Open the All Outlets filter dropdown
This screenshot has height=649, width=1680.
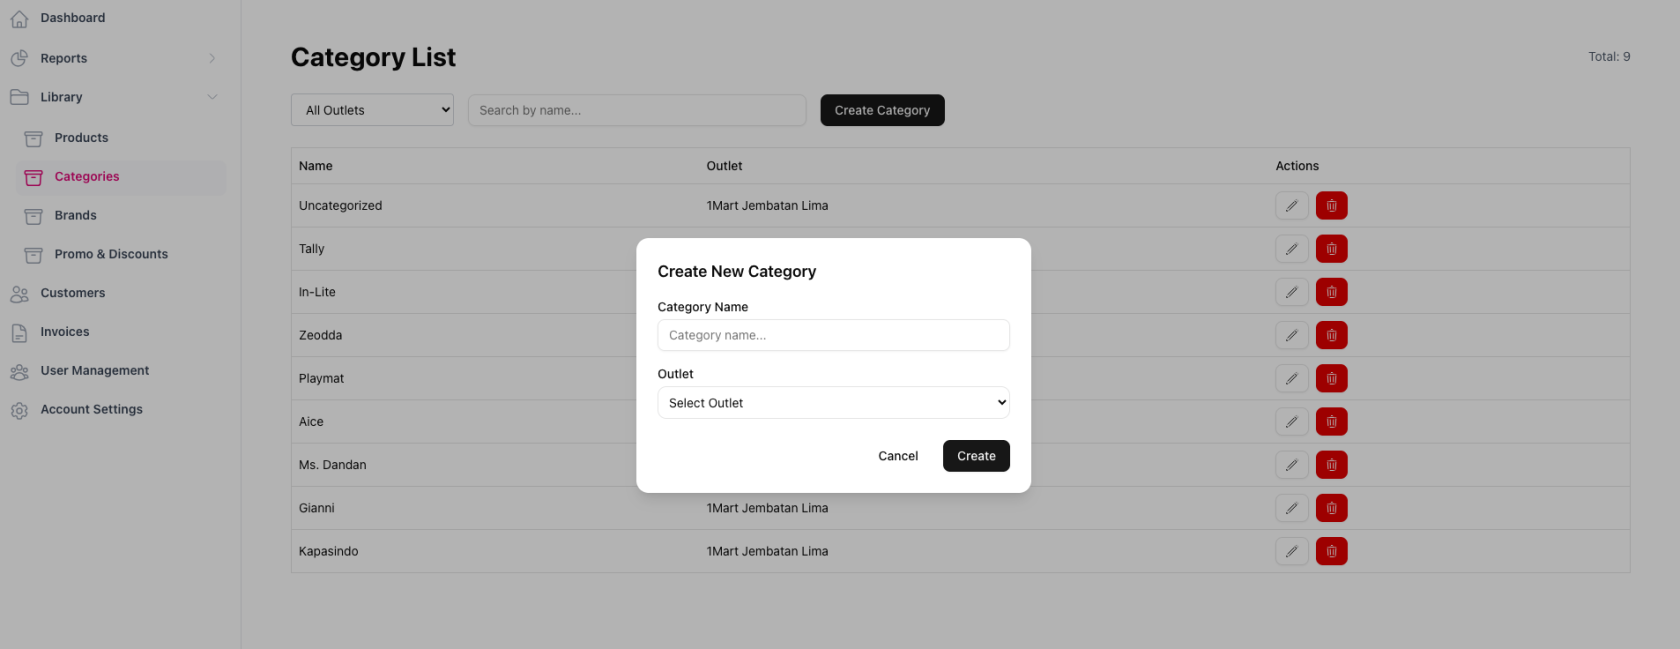click(x=372, y=110)
